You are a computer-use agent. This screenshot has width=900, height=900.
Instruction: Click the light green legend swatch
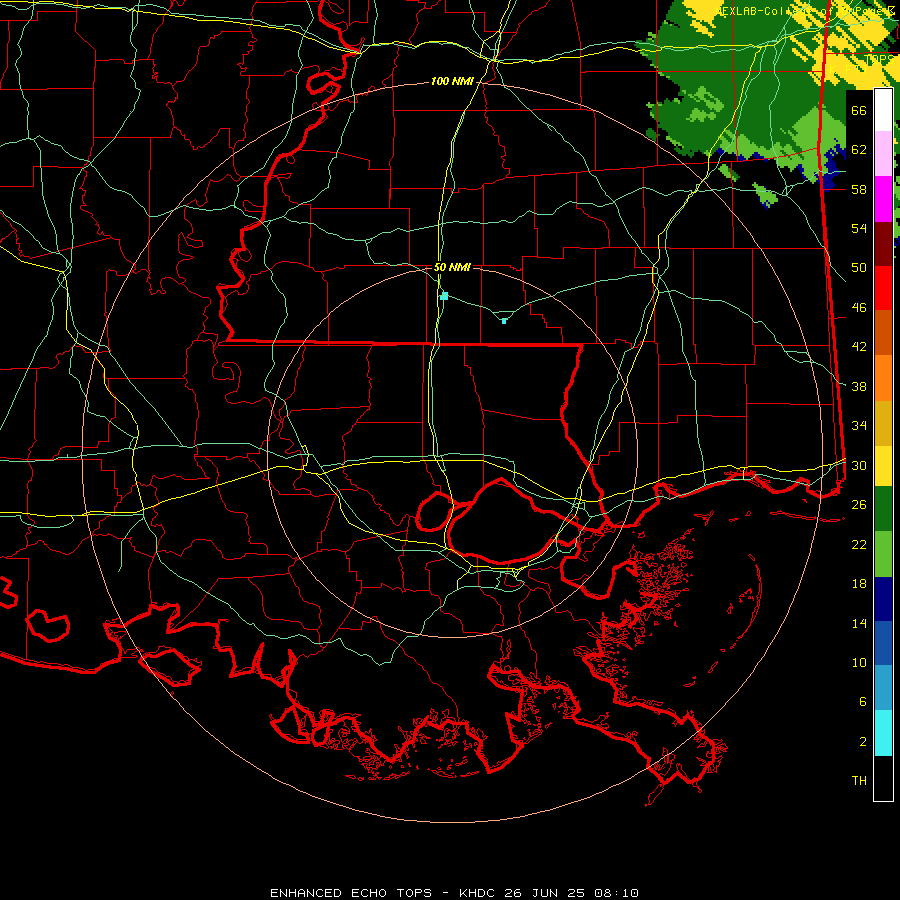tap(883, 554)
